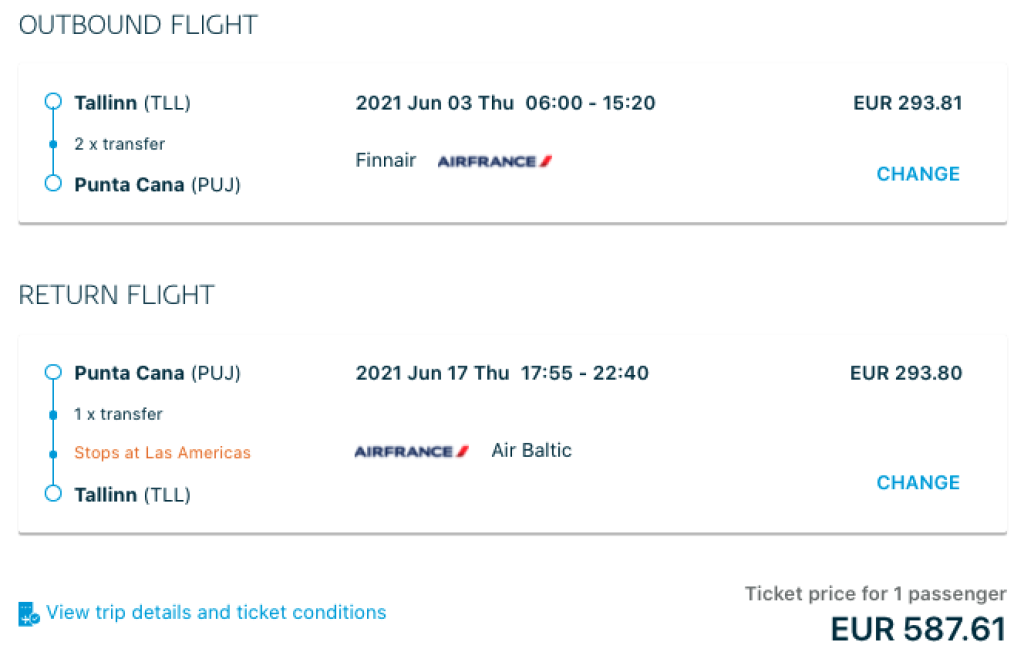Image resolution: width=1024 pixels, height=659 pixels.
Task: Click the Tallinn departure circle in outbound route
Action: point(54,102)
